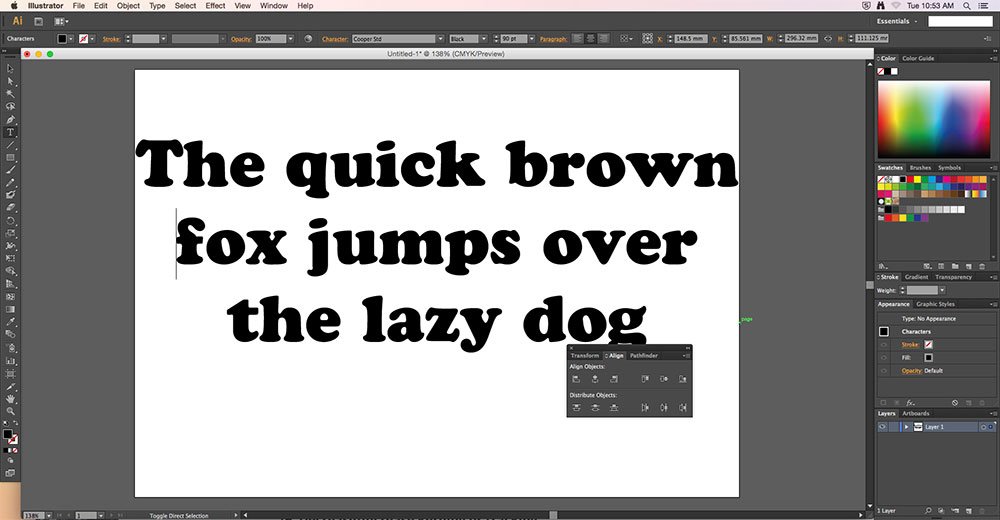The image size is (1000, 520).
Task: Select the Pen tool
Action: pos(10,119)
